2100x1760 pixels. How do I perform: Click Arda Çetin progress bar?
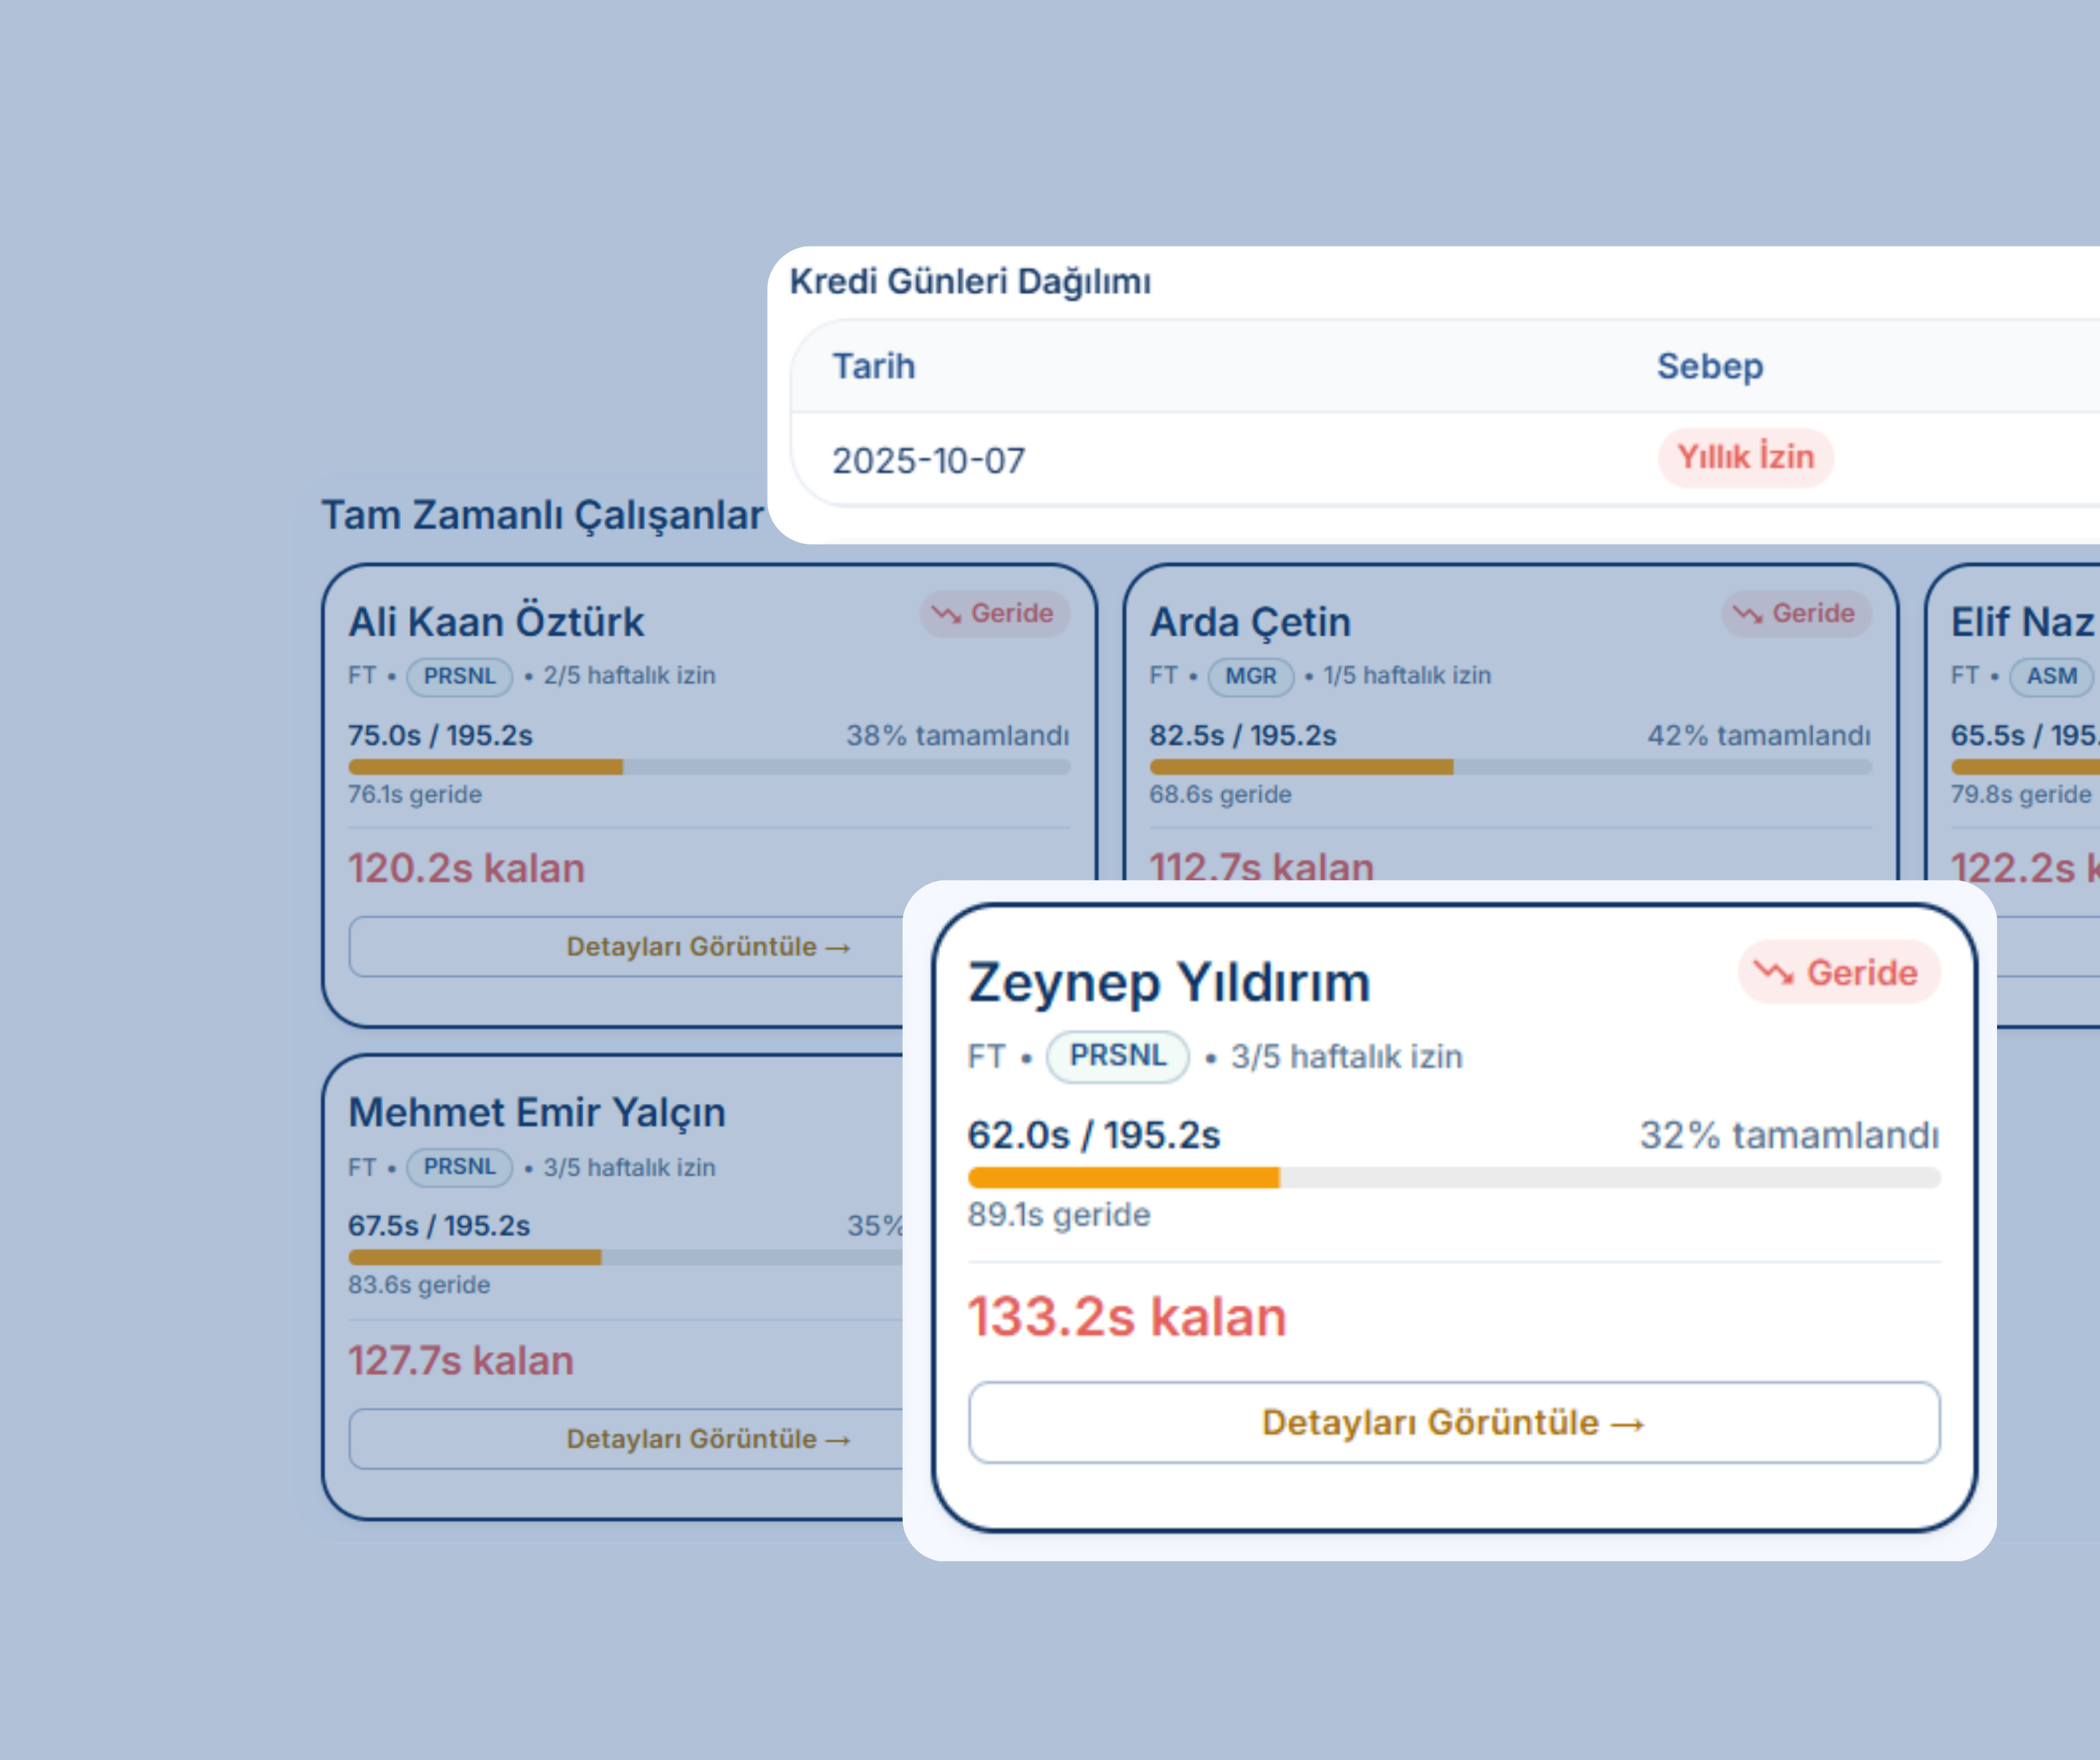point(1510,767)
